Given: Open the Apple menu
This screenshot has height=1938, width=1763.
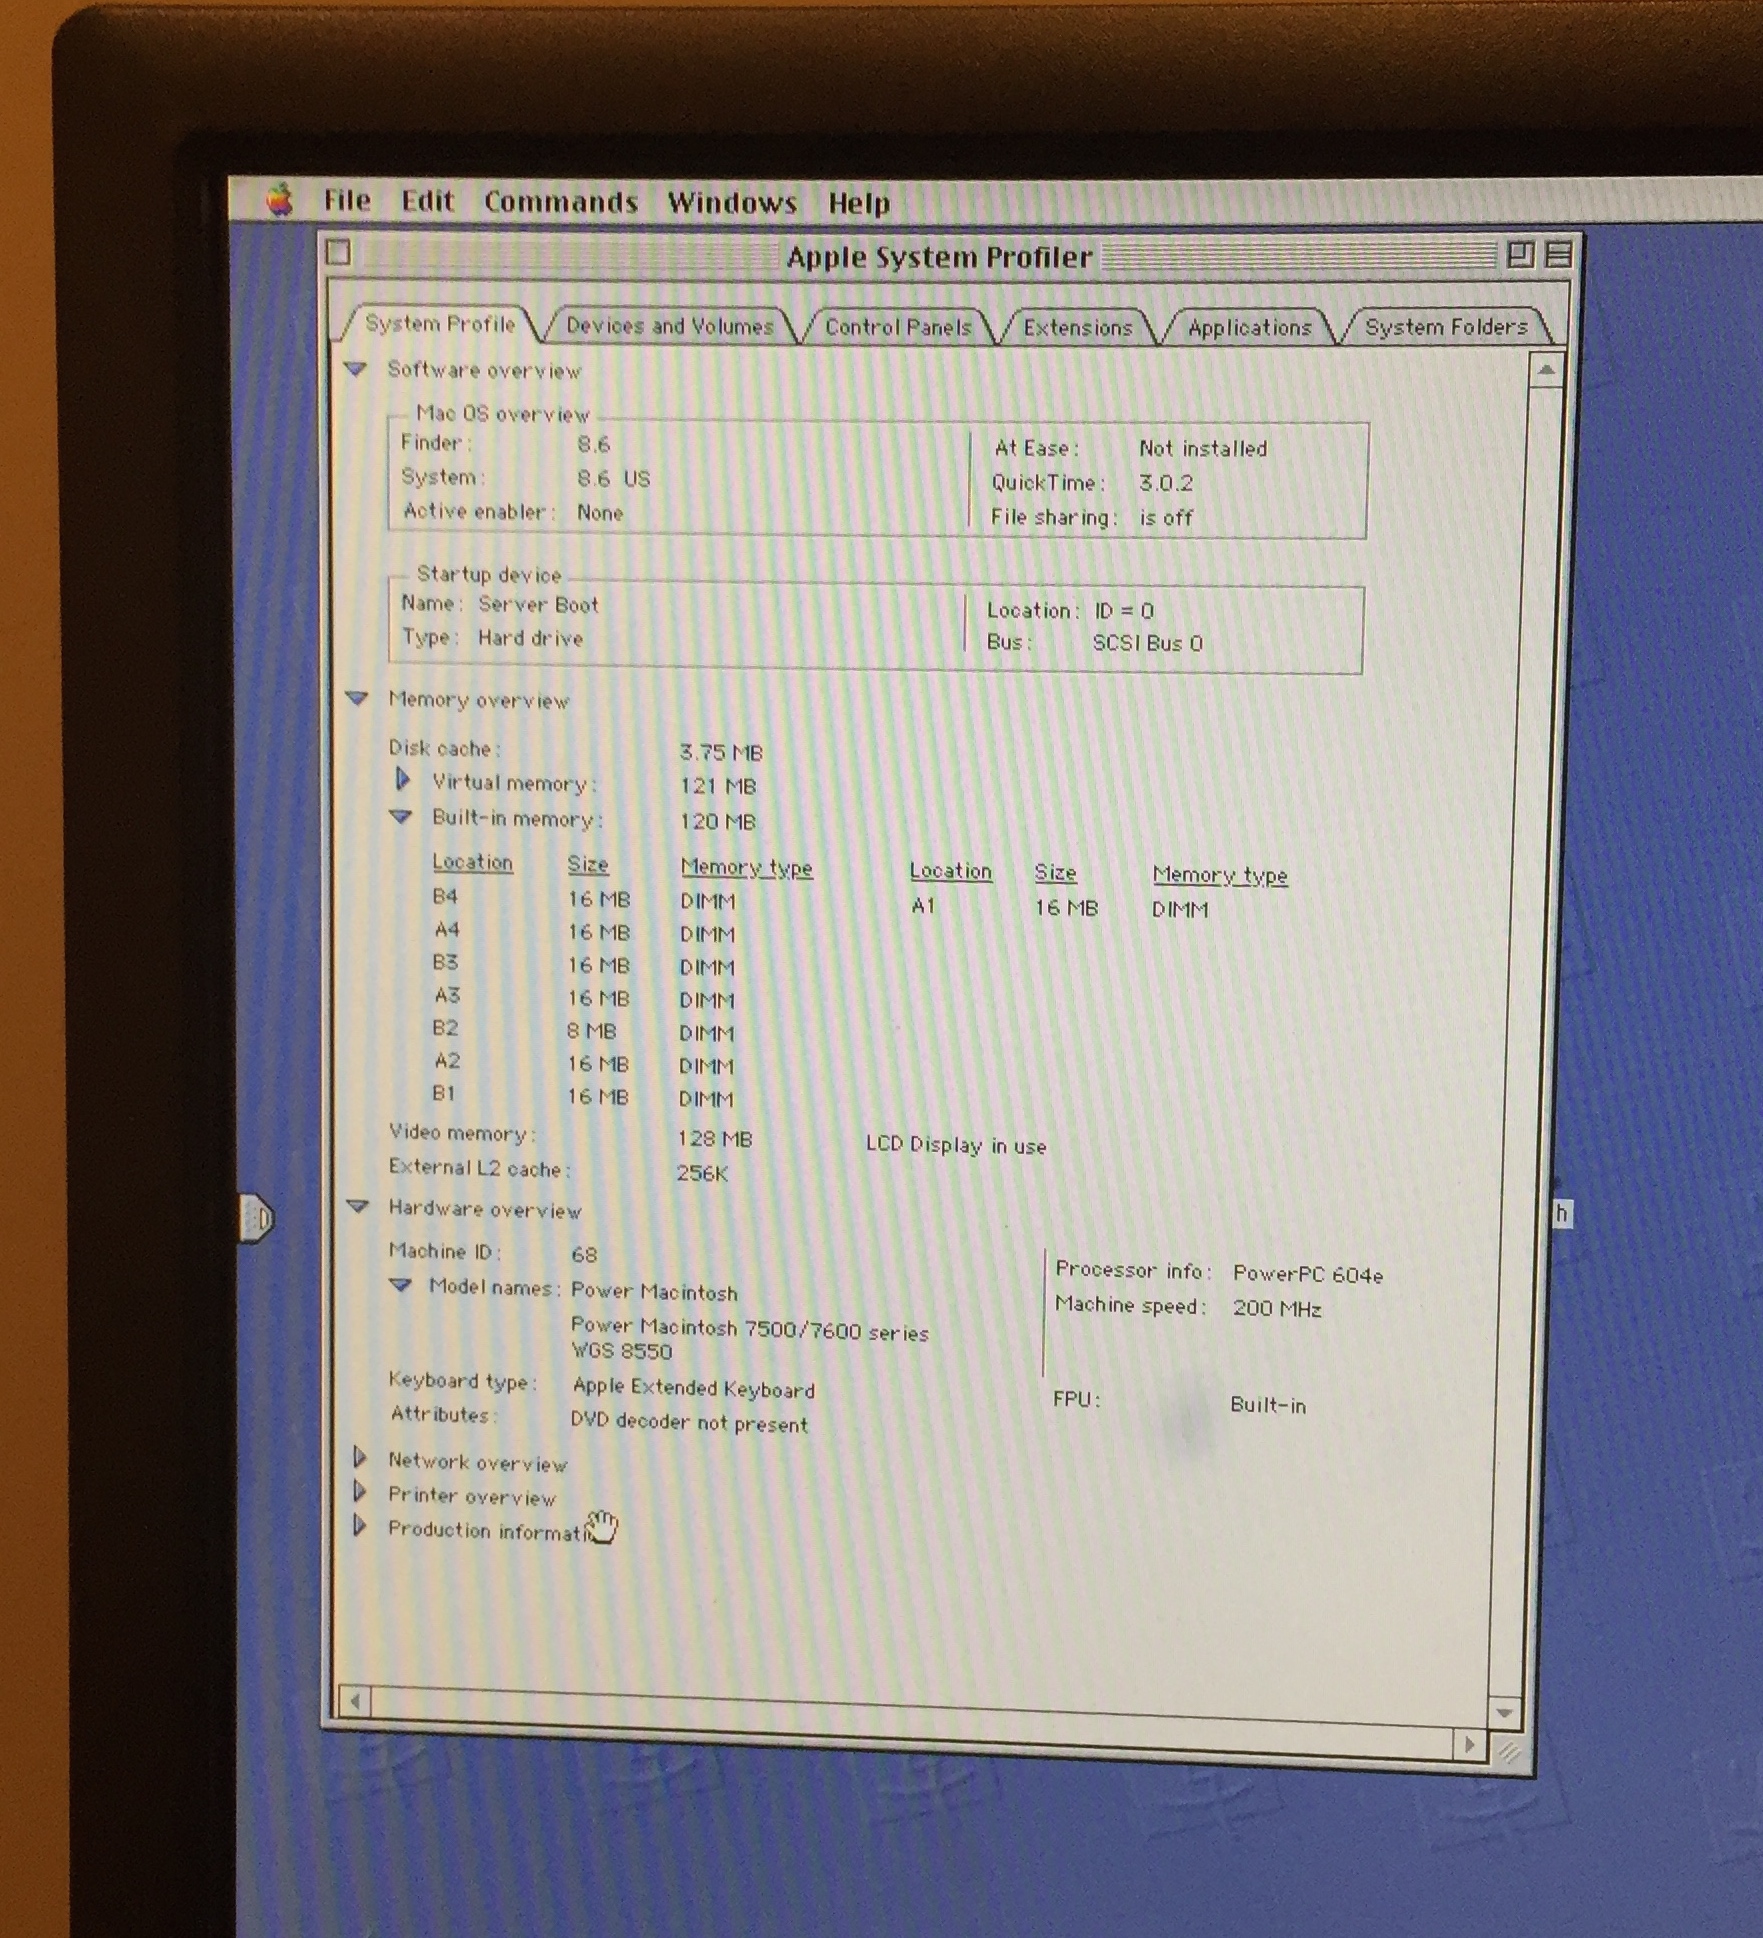Looking at the screenshot, I should click(281, 199).
